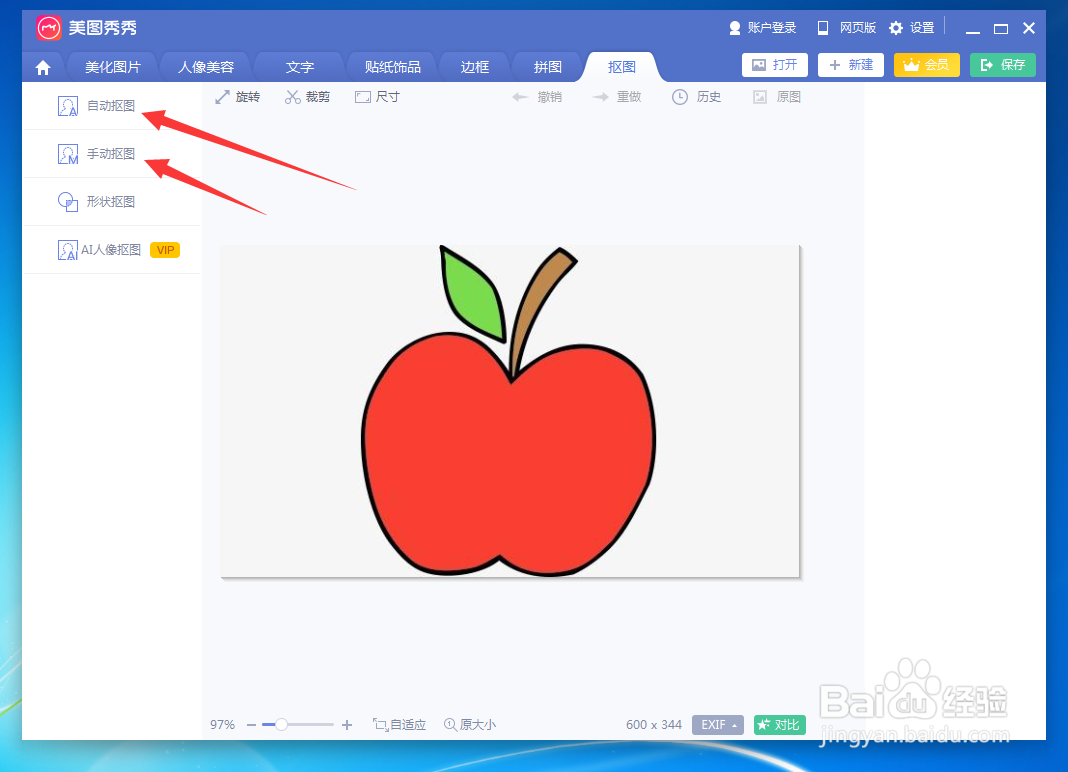The width and height of the screenshot is (1068, 772).
Task: Select the 旋转 rotate tool
Action: tap(238, 96)
